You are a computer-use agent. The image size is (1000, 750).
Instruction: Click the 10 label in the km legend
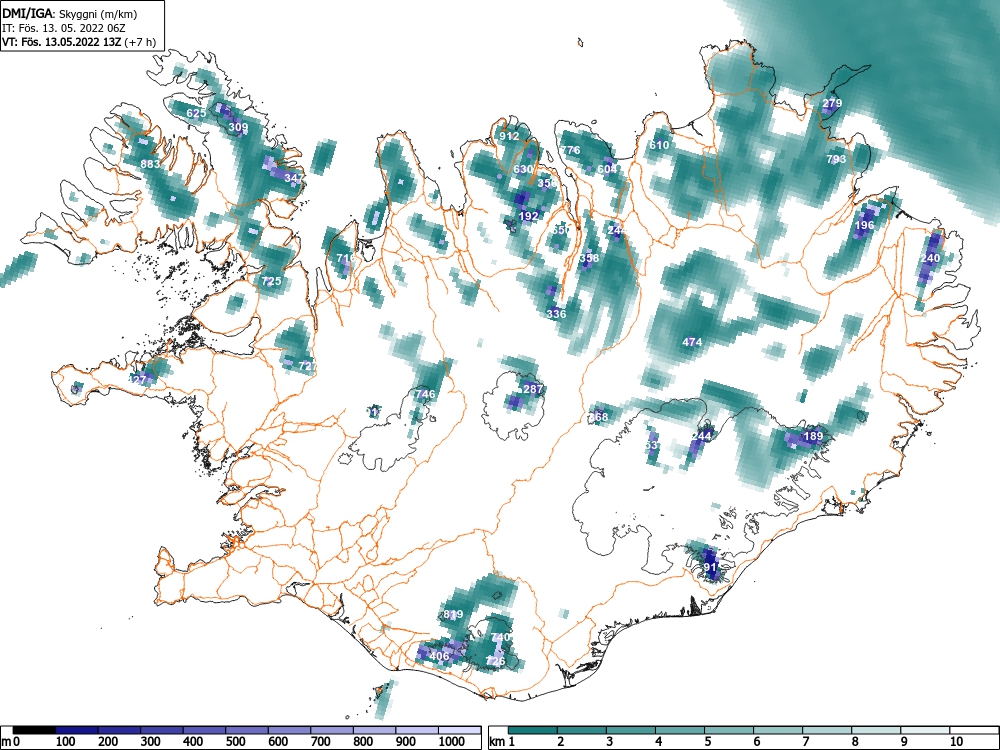pyautogui.click(x=956, y=741)
